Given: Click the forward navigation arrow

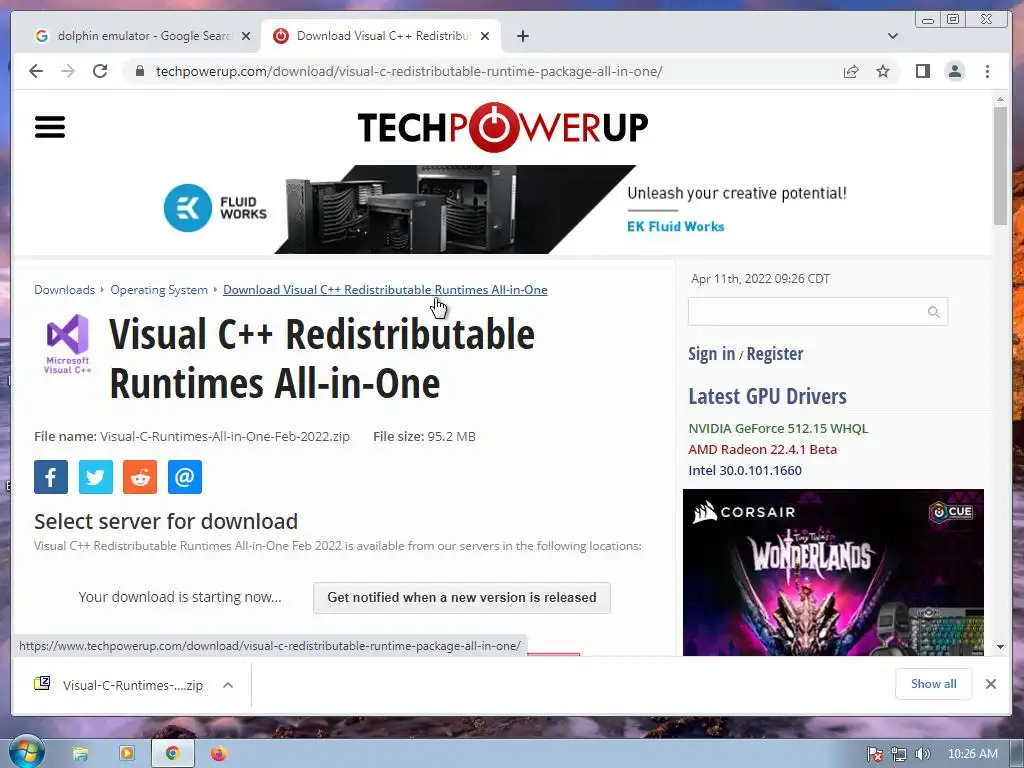Looking at the screenshot, I should click(x=68, y=71).
